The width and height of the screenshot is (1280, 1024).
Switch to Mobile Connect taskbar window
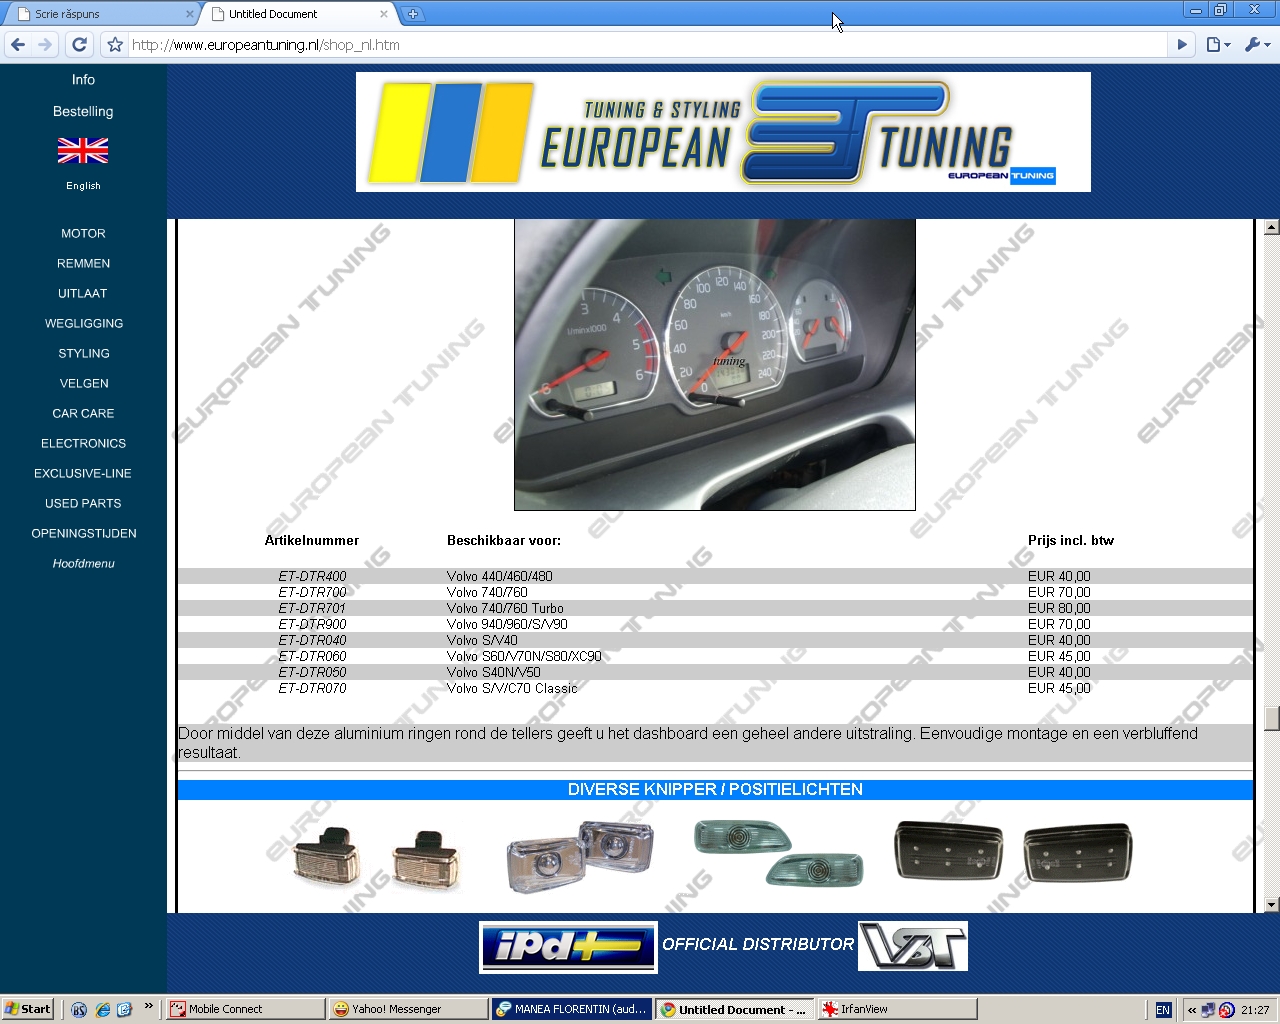click(x=245, y=1009)
